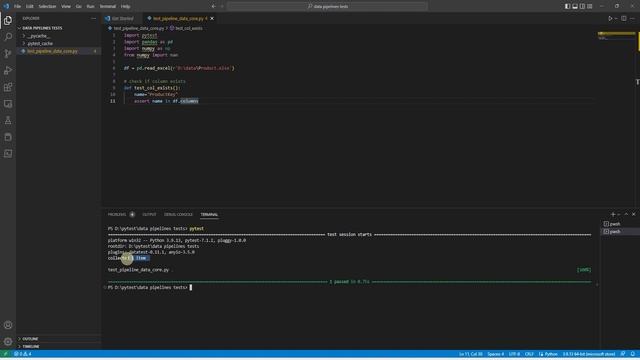The width and height of the screenshot is (640, 360).
Task: Click the UTF-8 encoding indicator
Action: click(x=514, y=354)
